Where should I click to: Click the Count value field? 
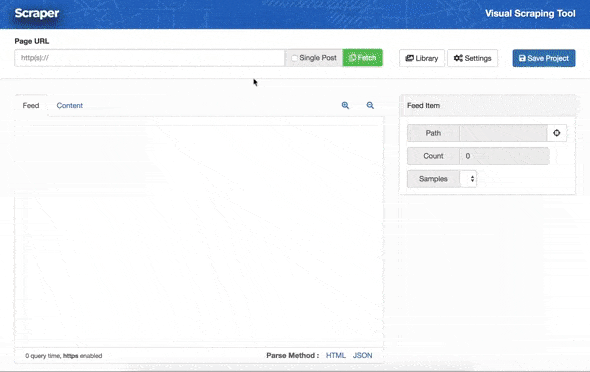(504, 156)
